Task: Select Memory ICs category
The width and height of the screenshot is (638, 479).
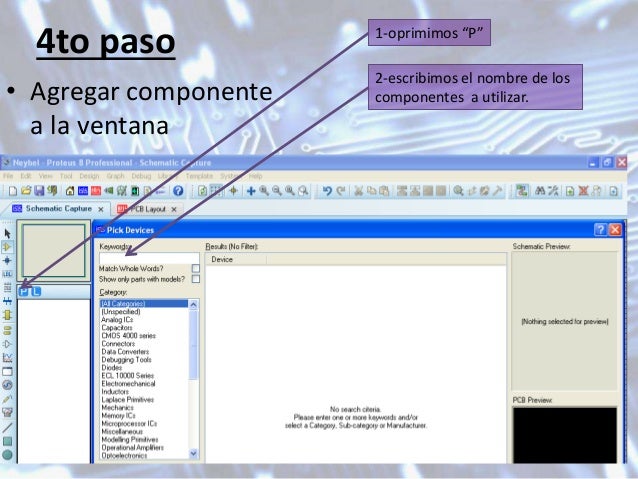Action: point(118,416)
